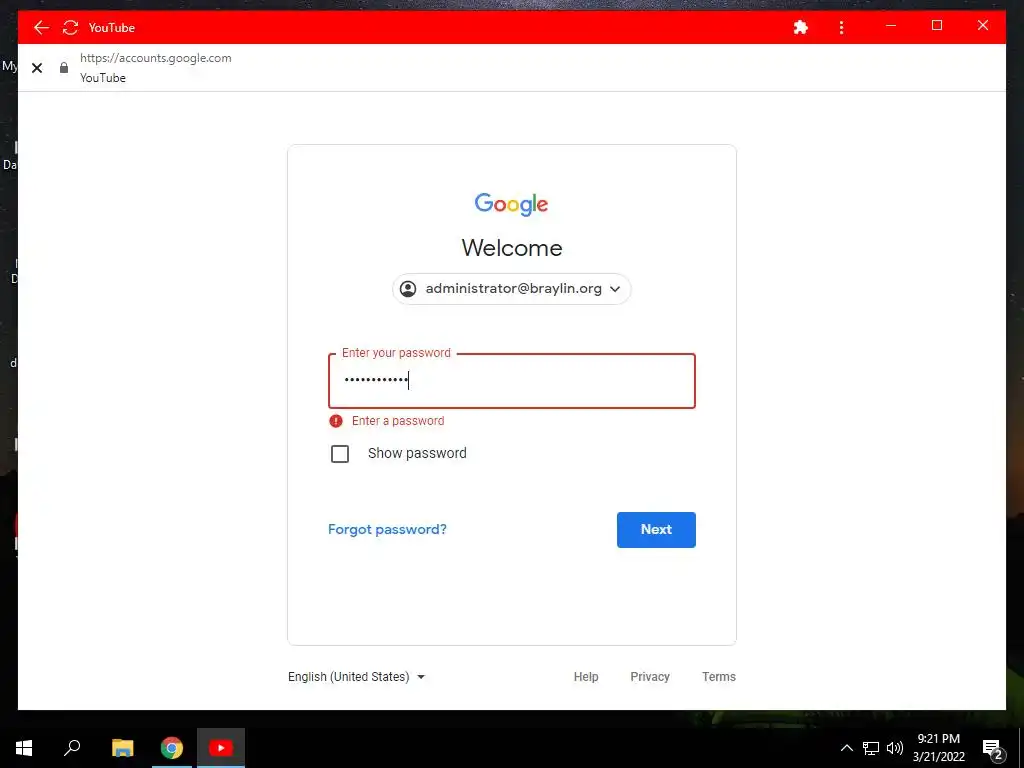Reload the page using the refresh icon
Image resolution: width=1024 pixels, height=768 pixels.
coord(71,27)
